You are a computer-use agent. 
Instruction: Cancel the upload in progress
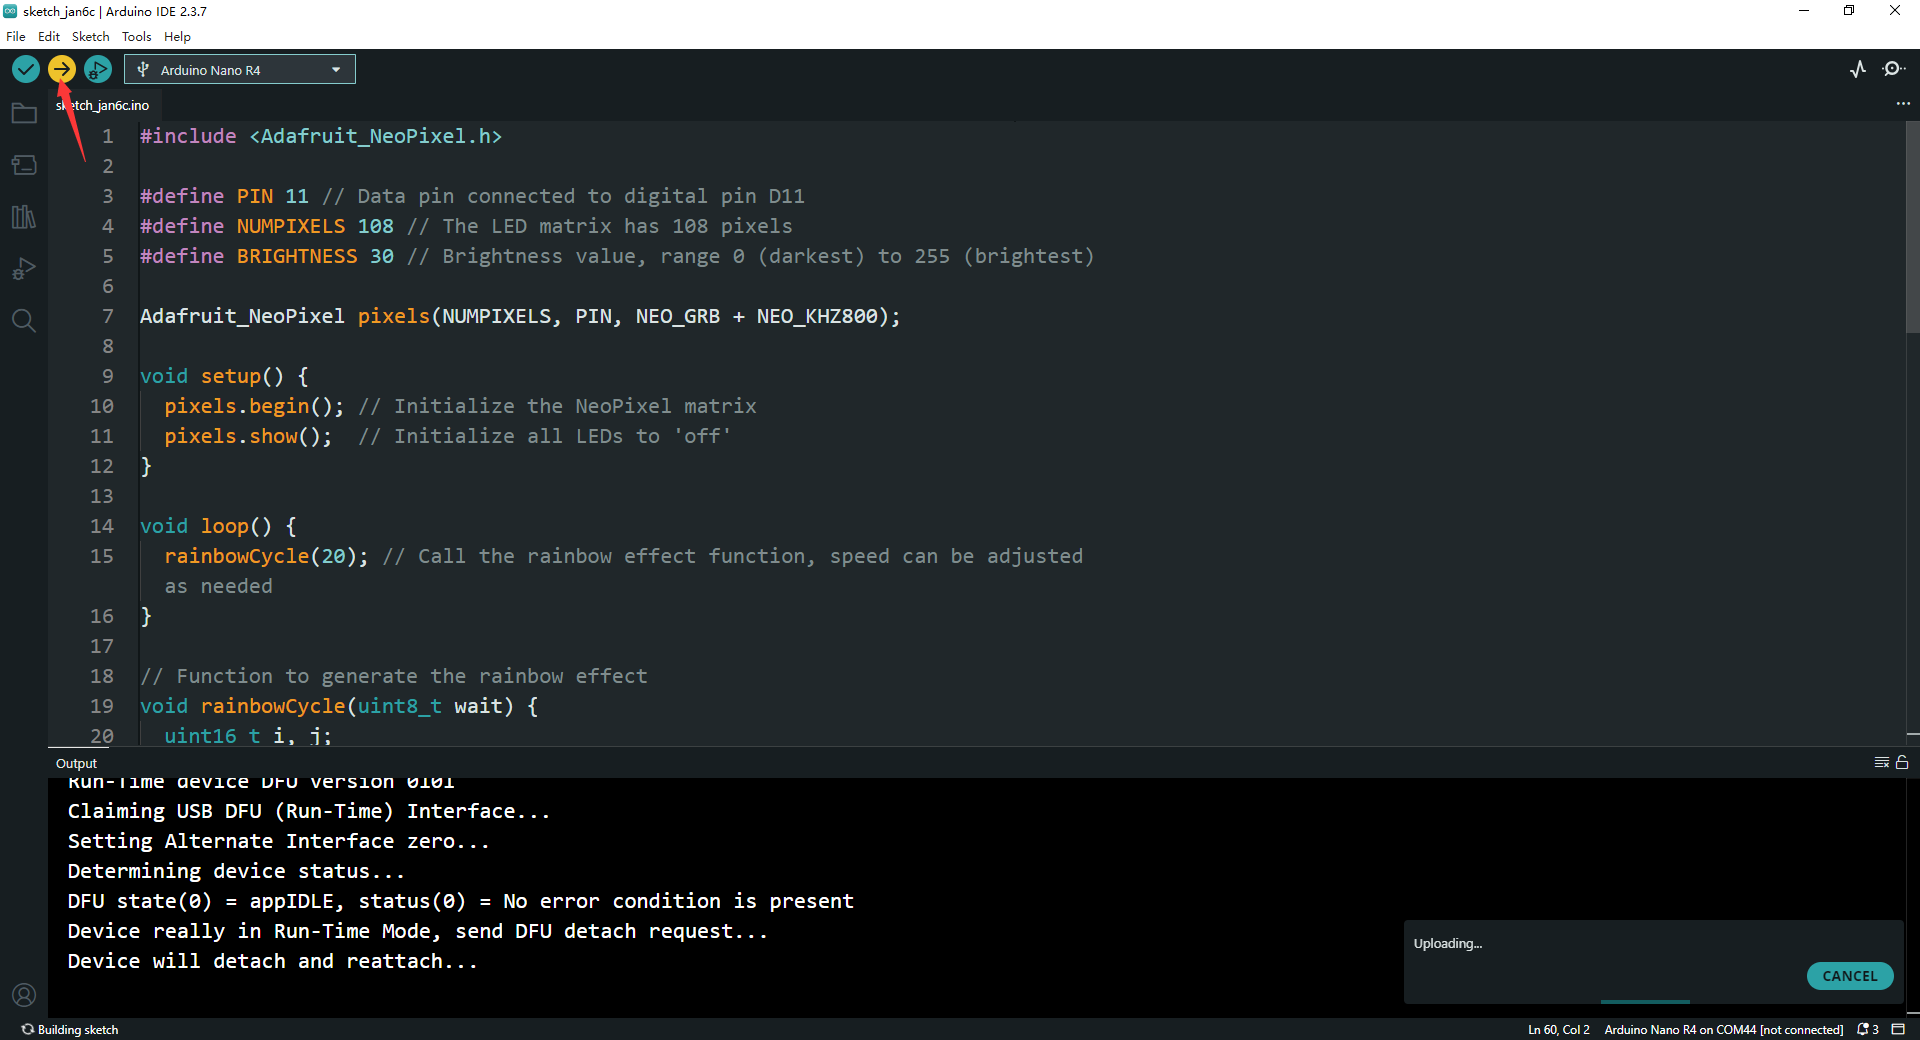1849,976
